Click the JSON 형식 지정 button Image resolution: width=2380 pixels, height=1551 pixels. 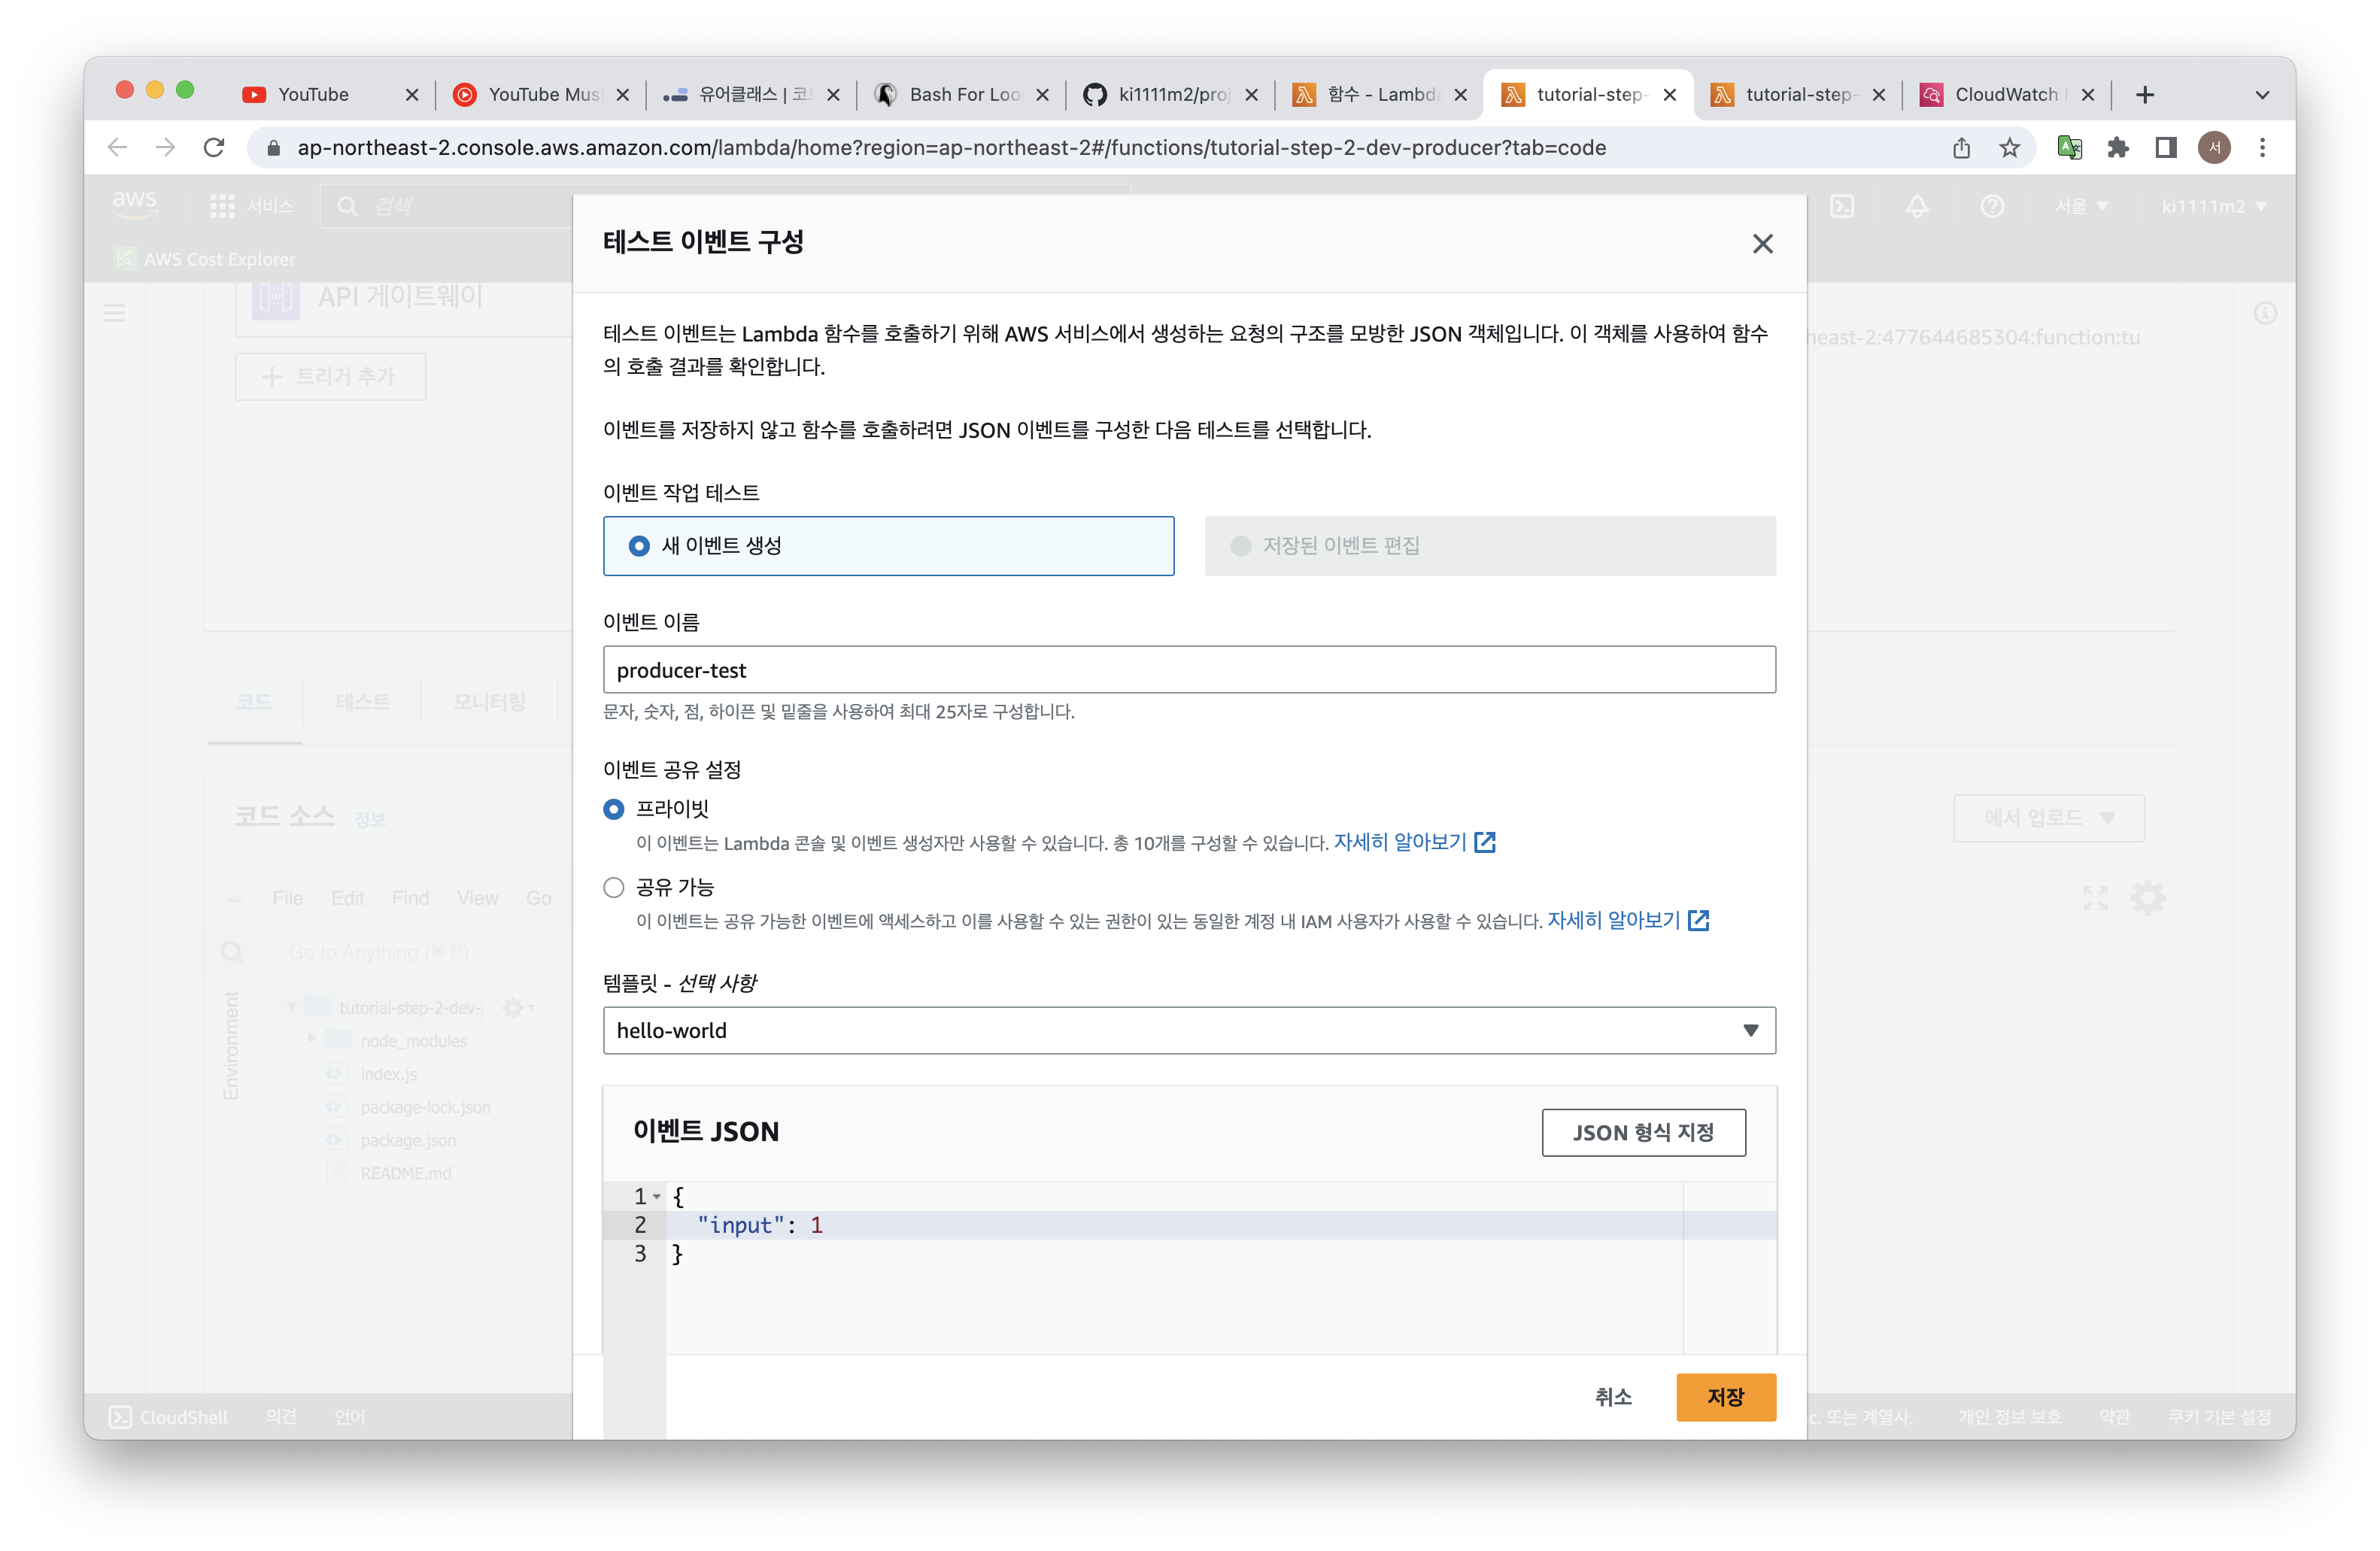(x=1643, y=1132)
